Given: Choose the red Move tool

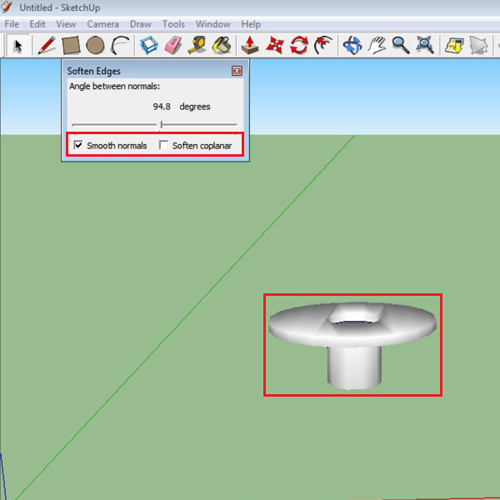Looking at the screenshot, I should pyautogui.click(x=275, y=45).
